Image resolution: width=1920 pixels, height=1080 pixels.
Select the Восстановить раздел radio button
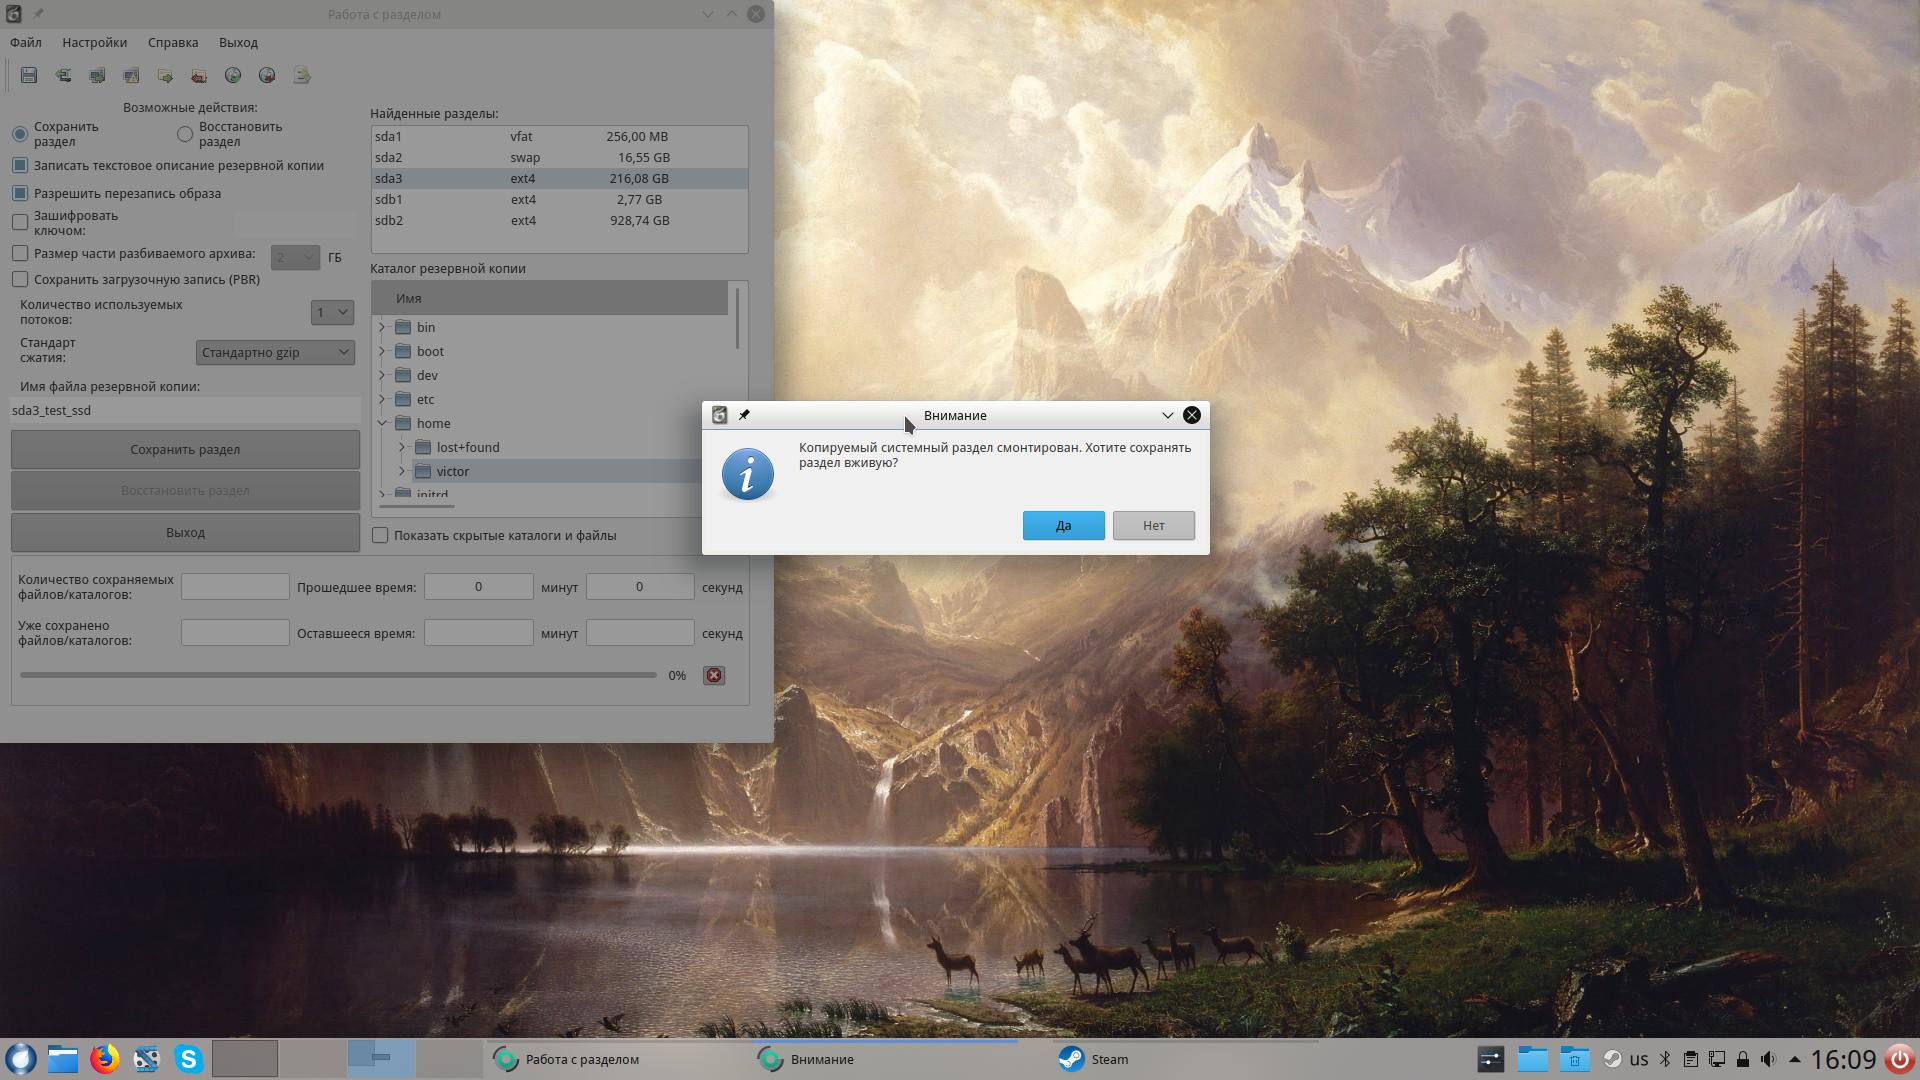[x=185, y=134]
